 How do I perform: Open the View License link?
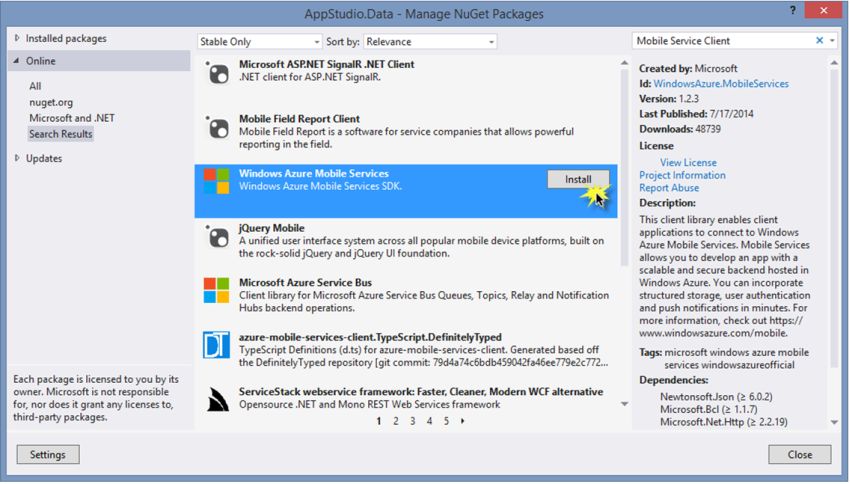688,162
